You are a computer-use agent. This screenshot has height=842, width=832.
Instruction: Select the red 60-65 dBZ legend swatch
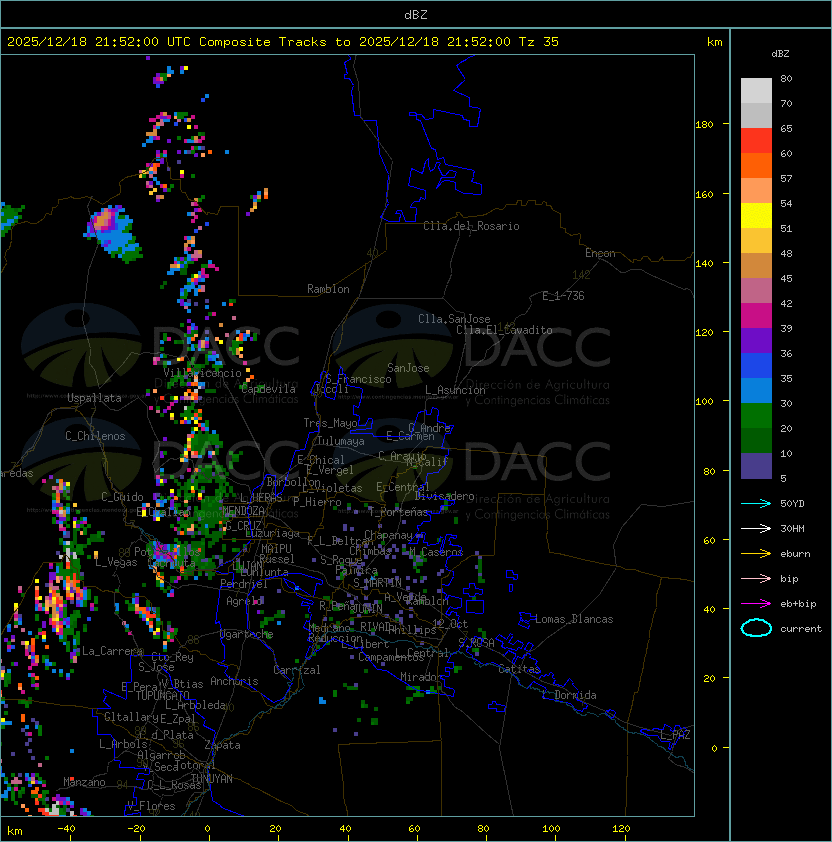tap(756, 141)
